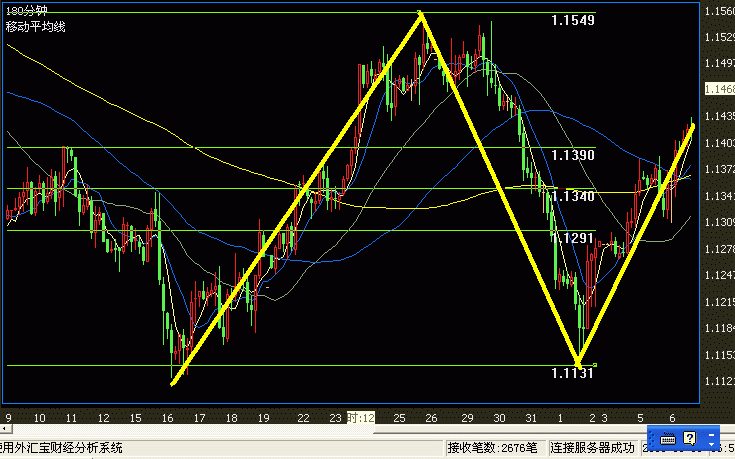The image size is (735, 459).
Task: Minimize the language bar with dash button
Action: point(712,435)
